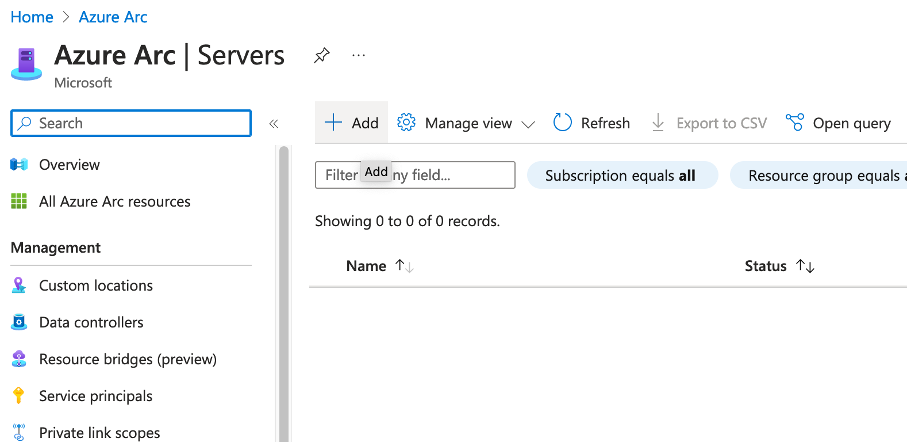Click the Data controllers icon
This screenshot has height=442, width=908.
19,322
